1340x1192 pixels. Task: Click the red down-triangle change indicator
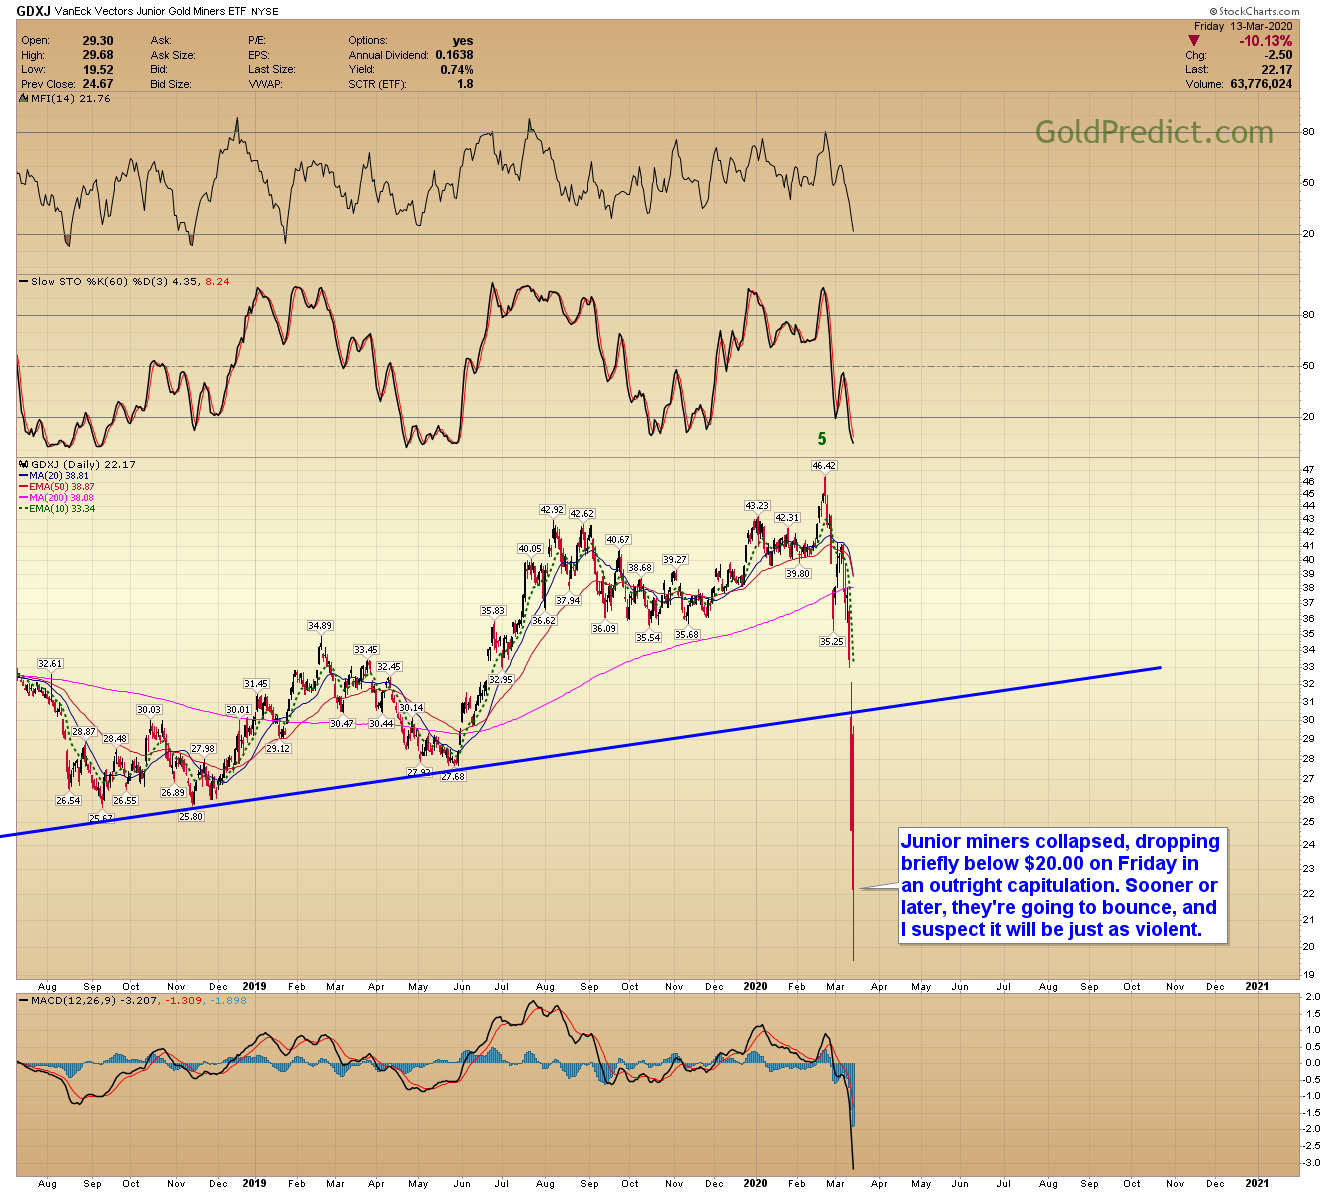click(1193, 41)
